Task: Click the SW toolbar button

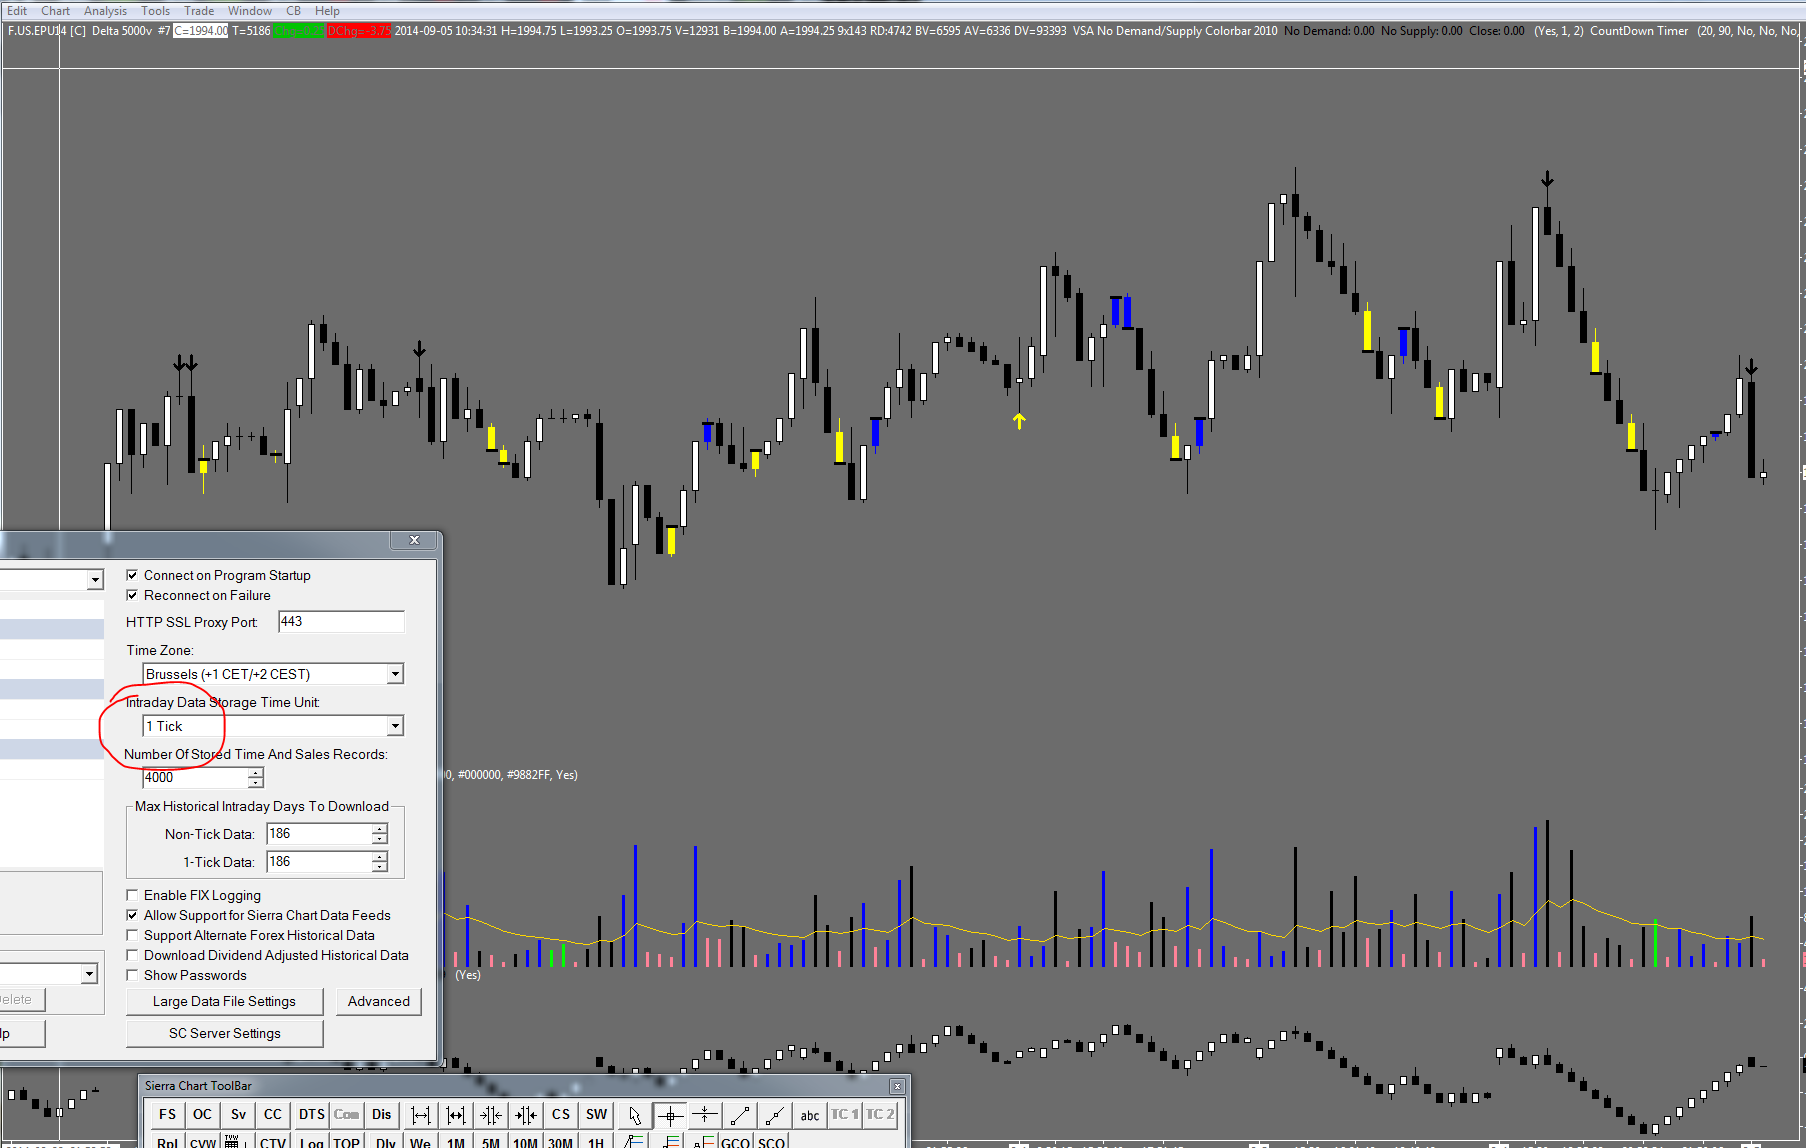Action: tap(596, 1114)
